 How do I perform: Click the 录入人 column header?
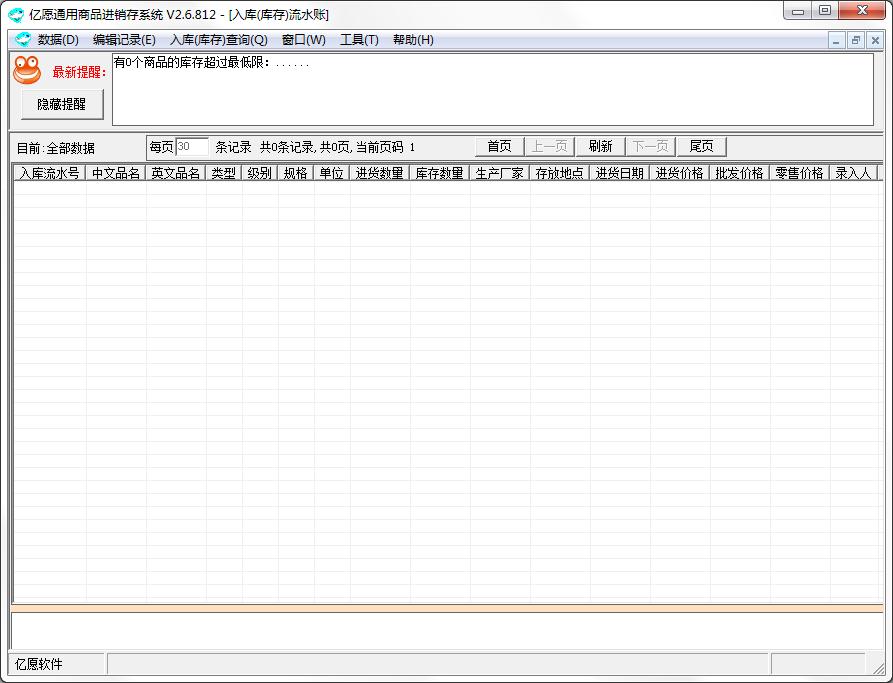coord(853,173)
